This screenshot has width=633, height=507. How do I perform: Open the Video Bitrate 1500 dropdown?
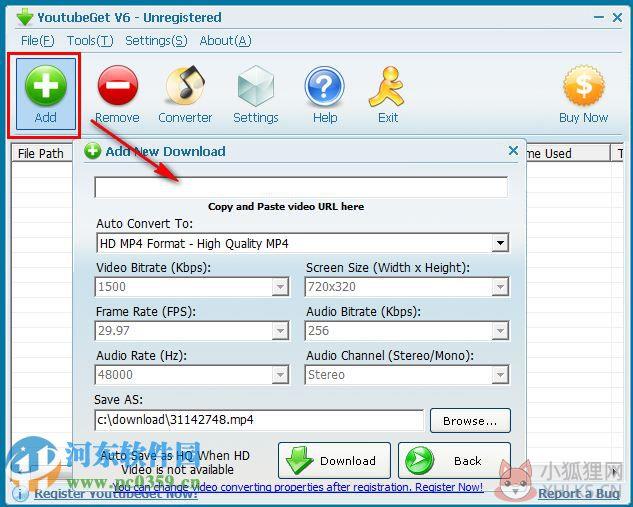coord(280,287)
